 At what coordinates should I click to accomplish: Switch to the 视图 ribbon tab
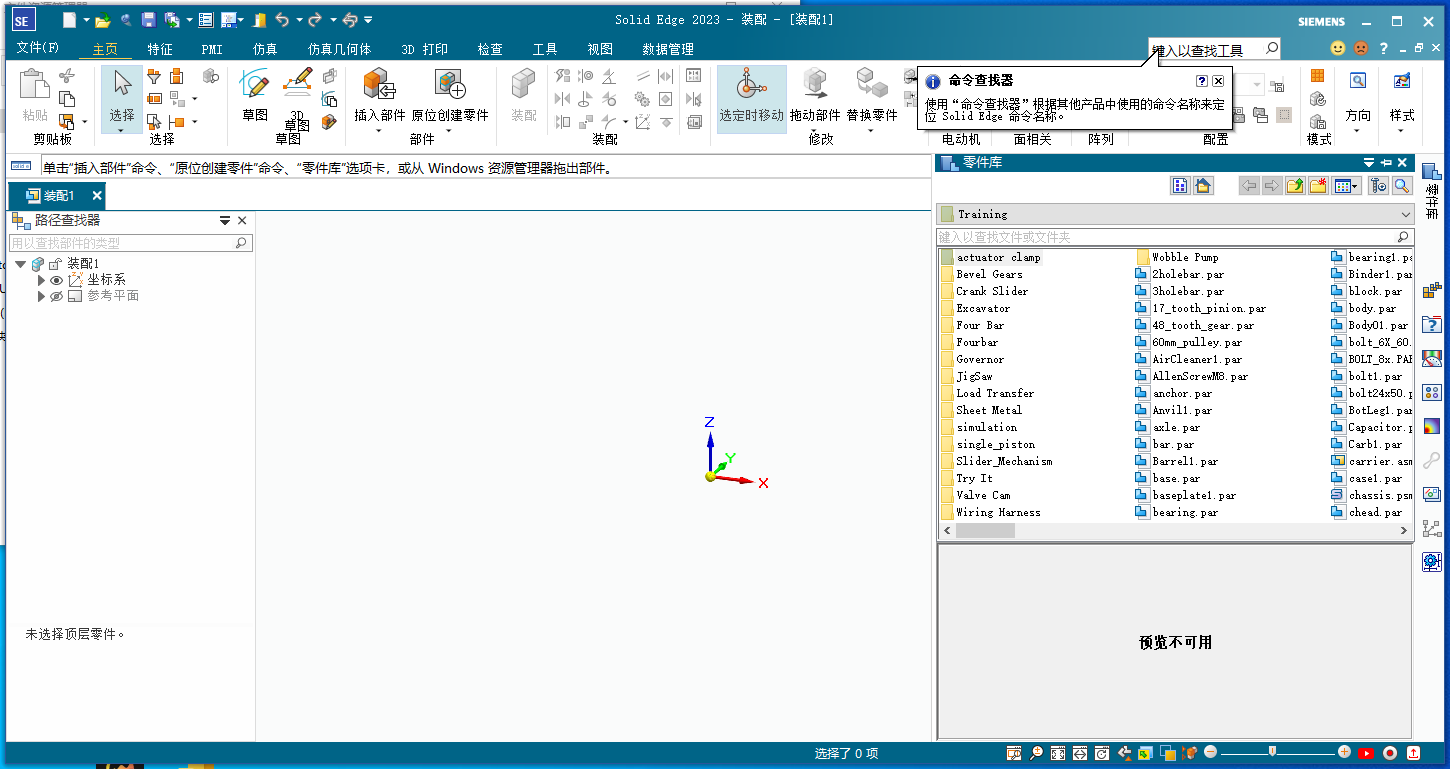click(600, 48)
